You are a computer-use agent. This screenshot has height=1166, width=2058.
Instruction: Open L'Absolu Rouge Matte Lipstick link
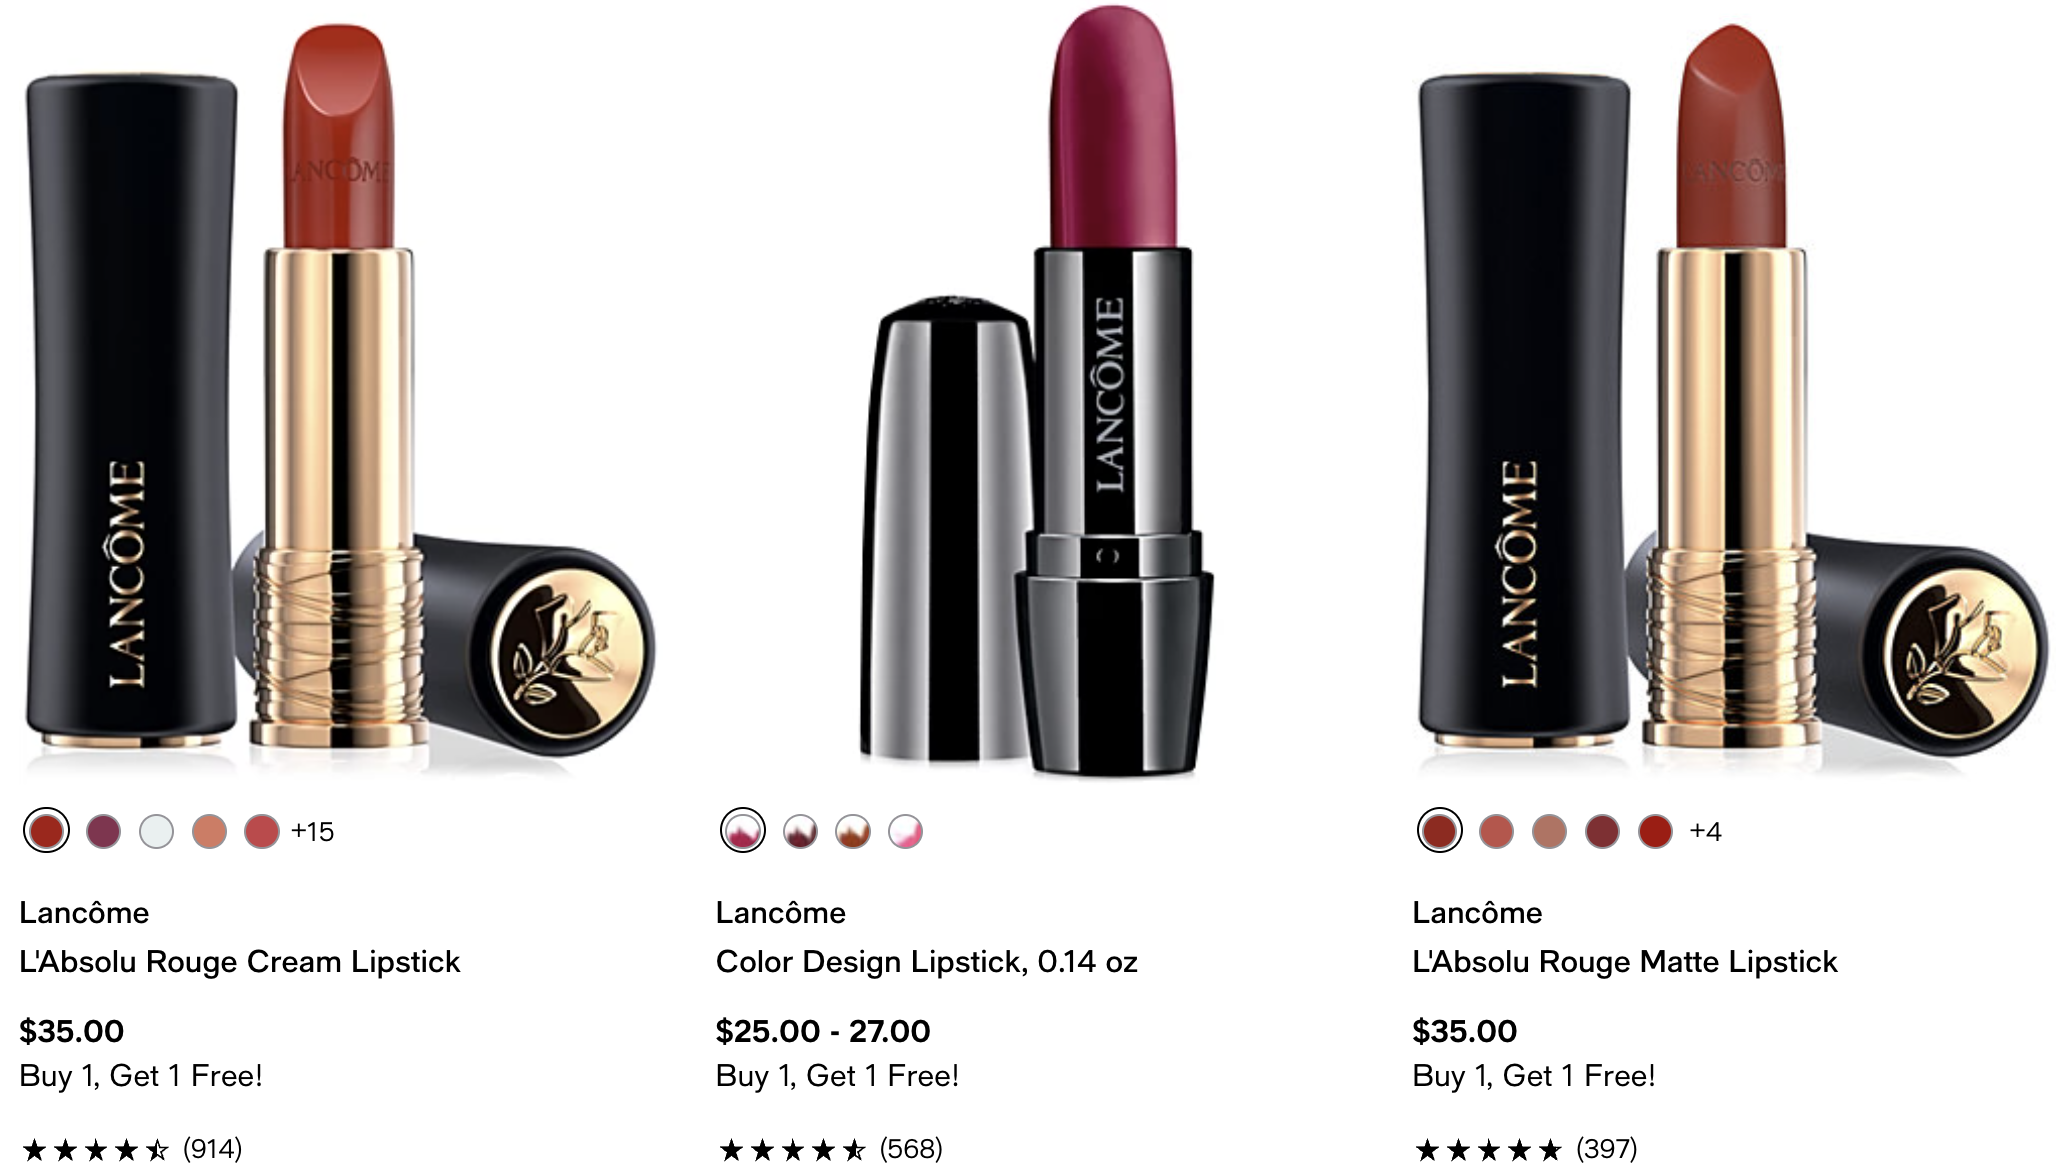[1625, 962]
